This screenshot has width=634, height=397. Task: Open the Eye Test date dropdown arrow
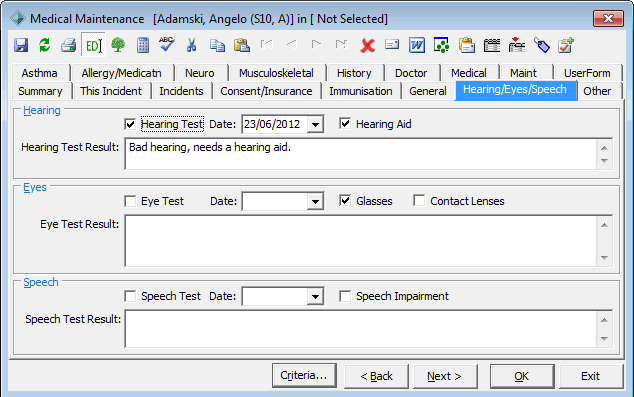pyautogui.click(x=315, y=201)
